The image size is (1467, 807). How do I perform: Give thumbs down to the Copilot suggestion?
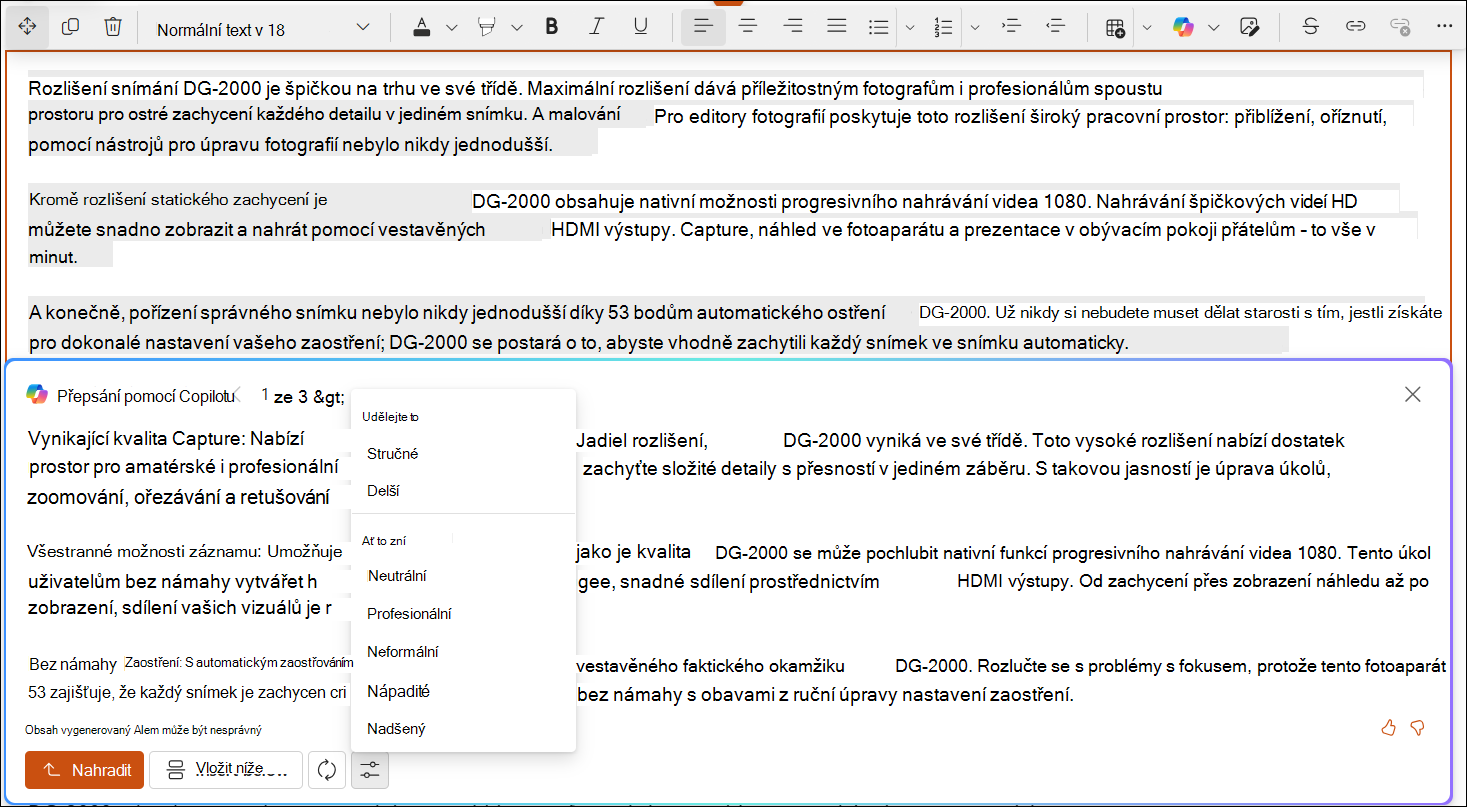(1417, 728)
